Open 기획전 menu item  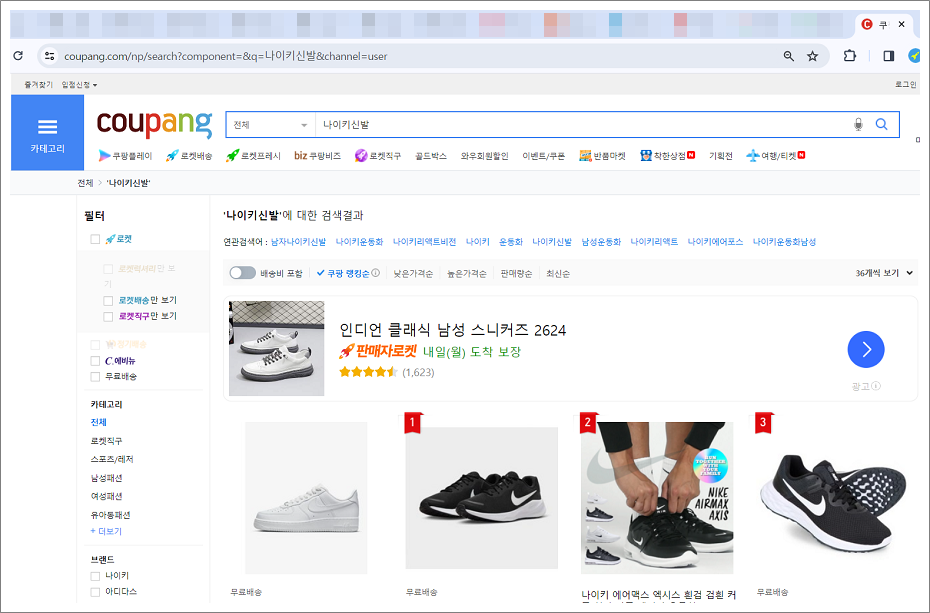pos(721,156)
